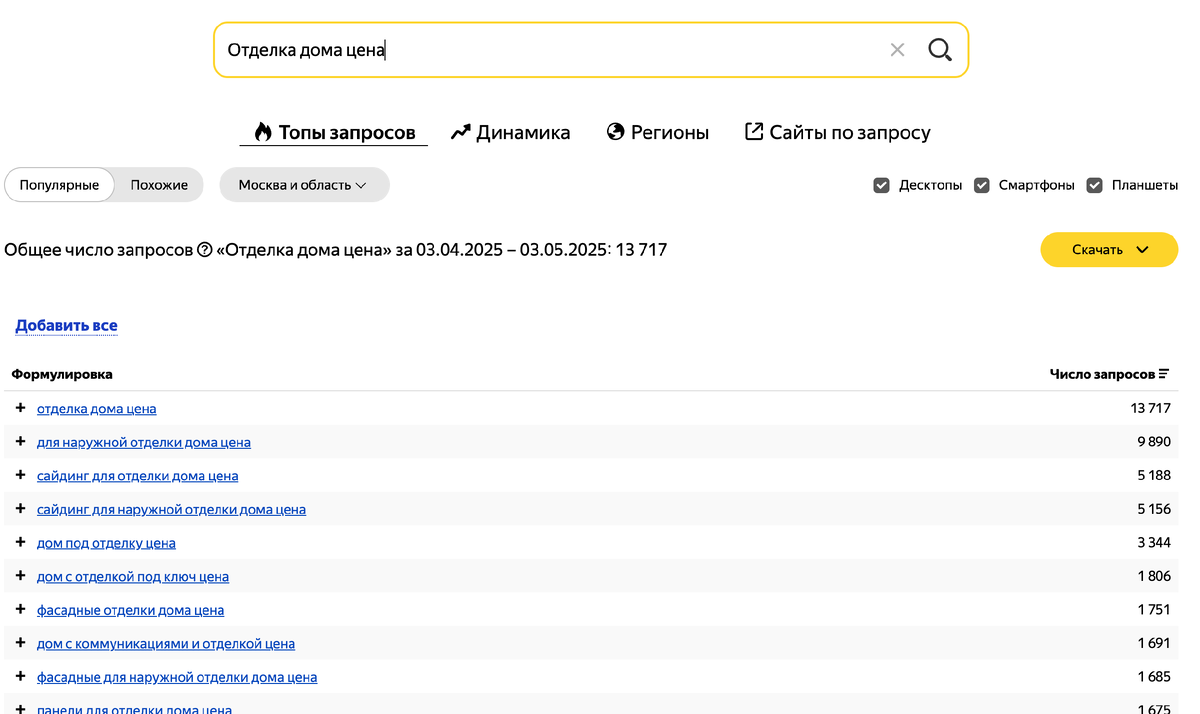Click the value 1 691
Screen dimensions: 1200x714
pyautogui.click(x=1154, y=644)
